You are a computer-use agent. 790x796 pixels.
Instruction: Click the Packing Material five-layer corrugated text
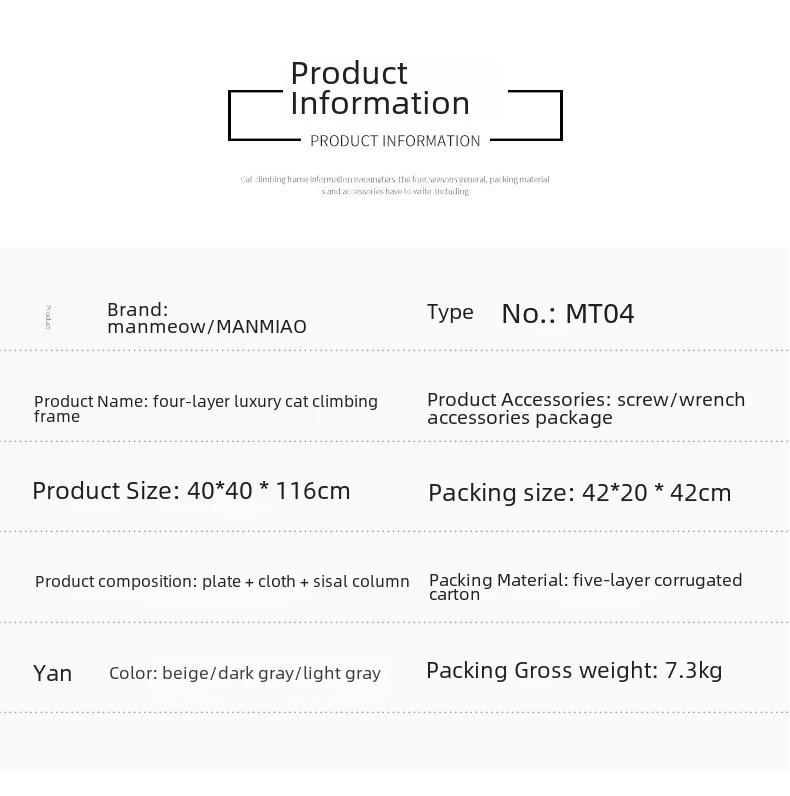click(585, 586)
